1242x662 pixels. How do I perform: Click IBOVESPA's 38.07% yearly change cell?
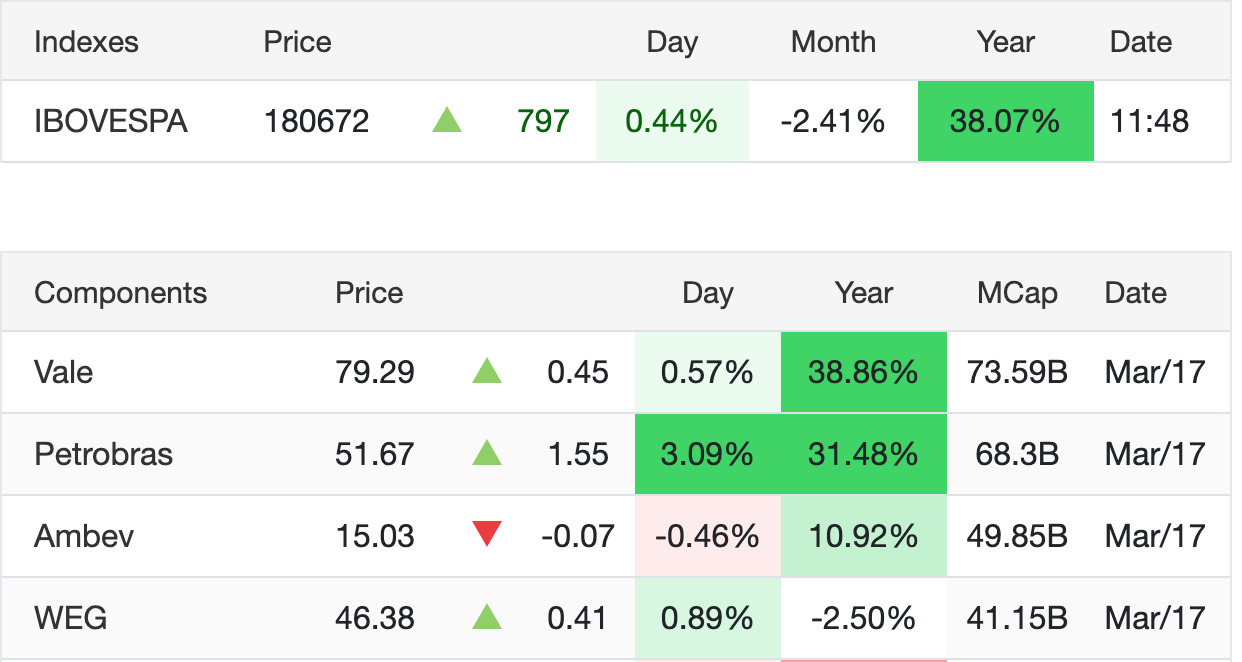[x=1005, y=121]
